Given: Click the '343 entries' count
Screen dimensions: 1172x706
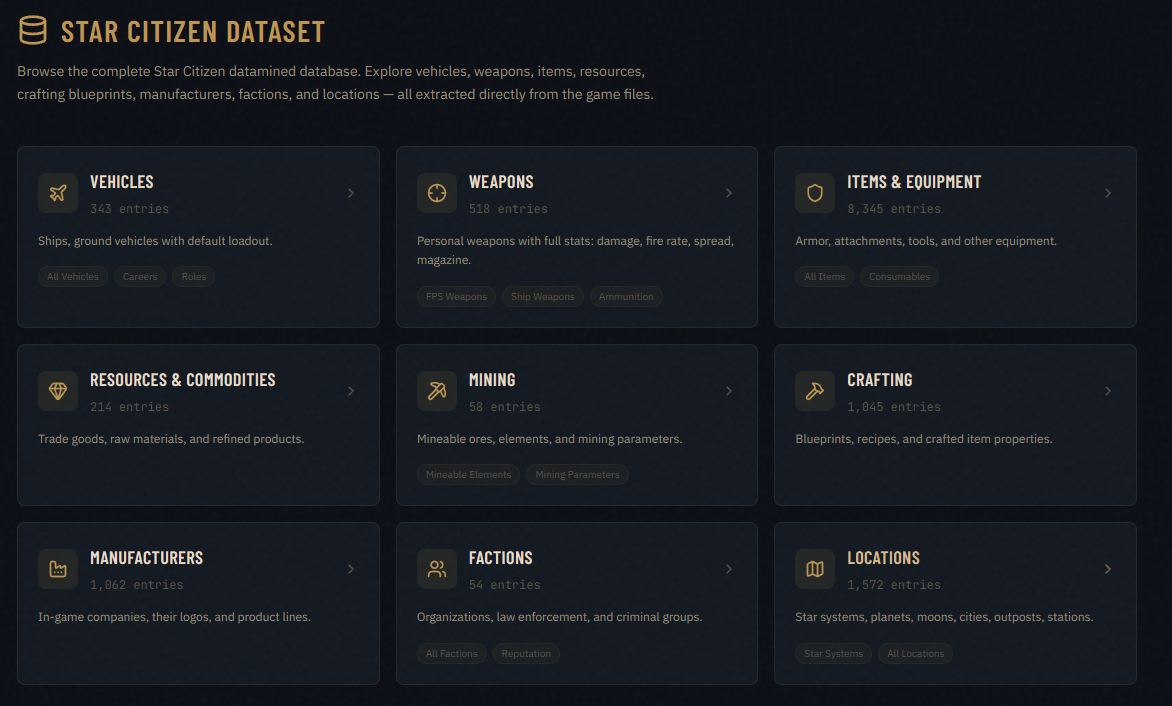Looking at the screenshot, I should [129, 209].
